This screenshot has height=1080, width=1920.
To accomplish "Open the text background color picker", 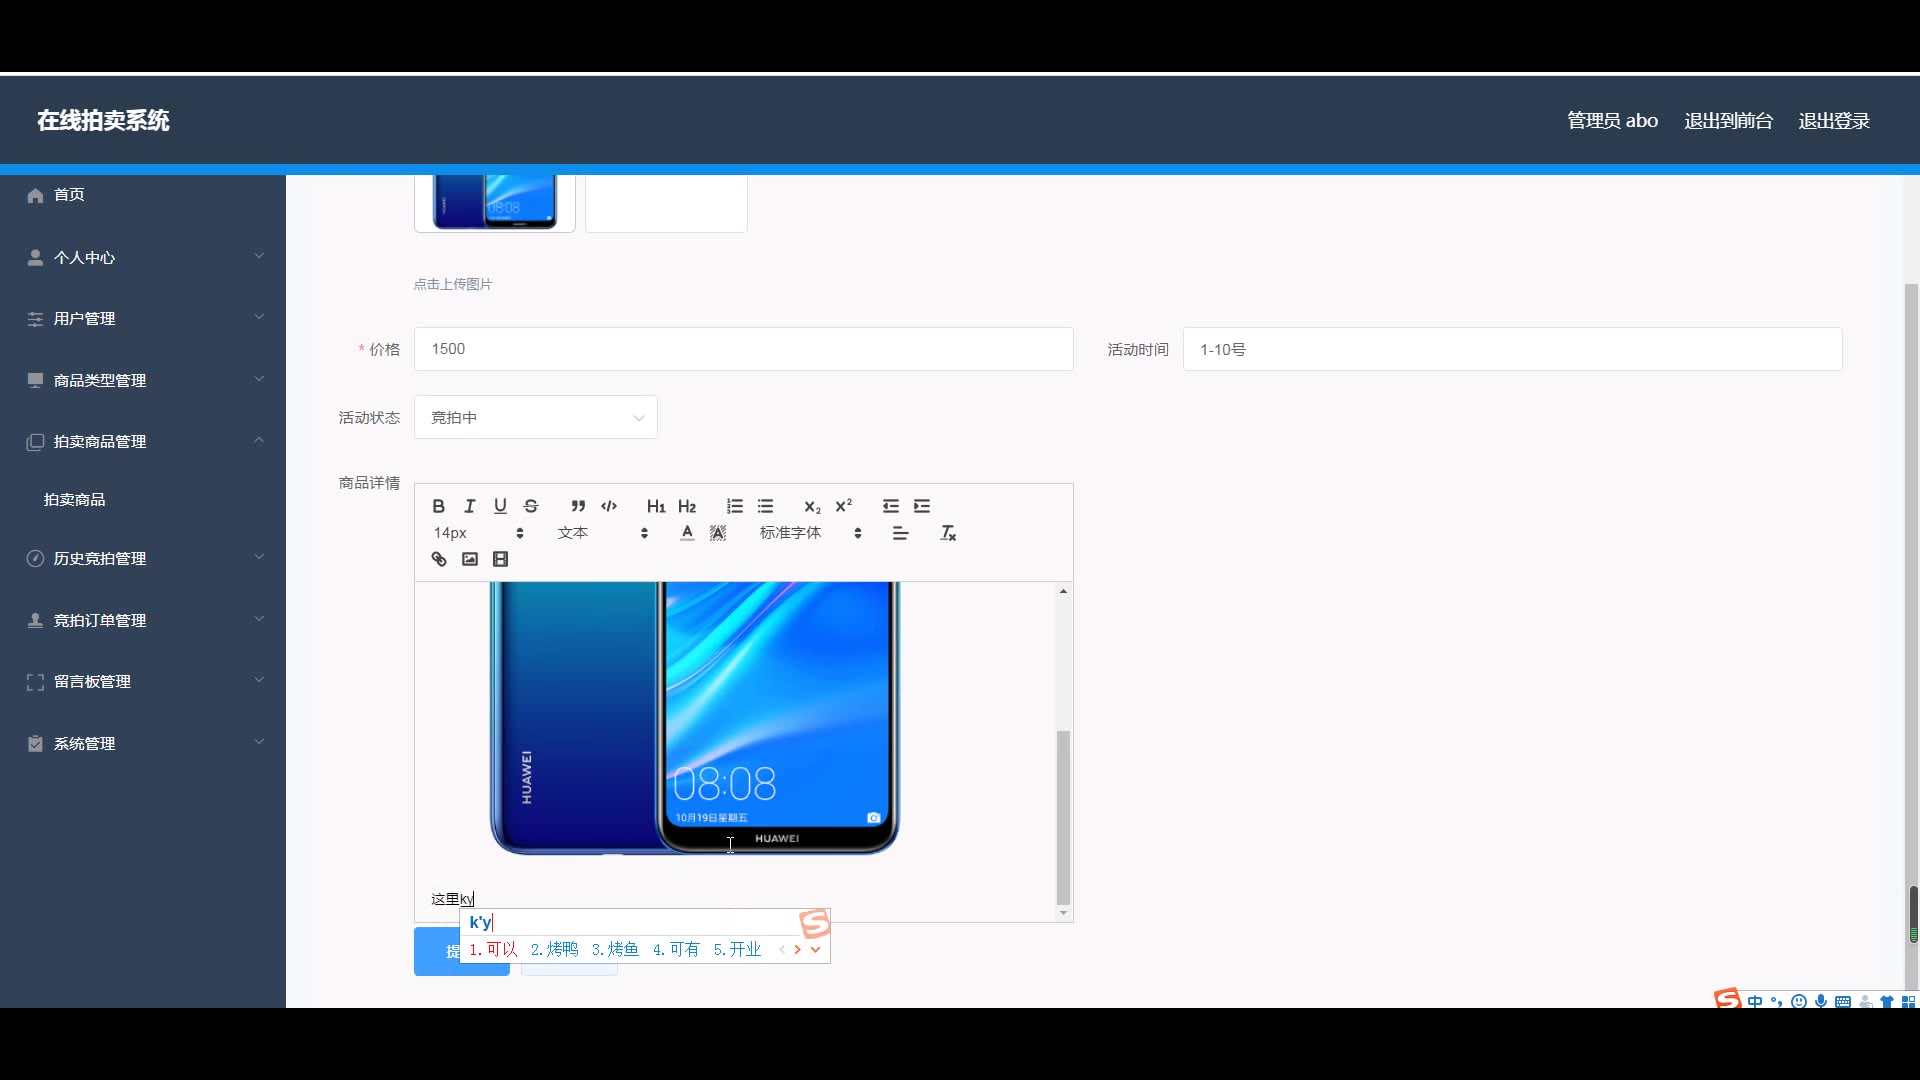I will (x=718, y=533).
